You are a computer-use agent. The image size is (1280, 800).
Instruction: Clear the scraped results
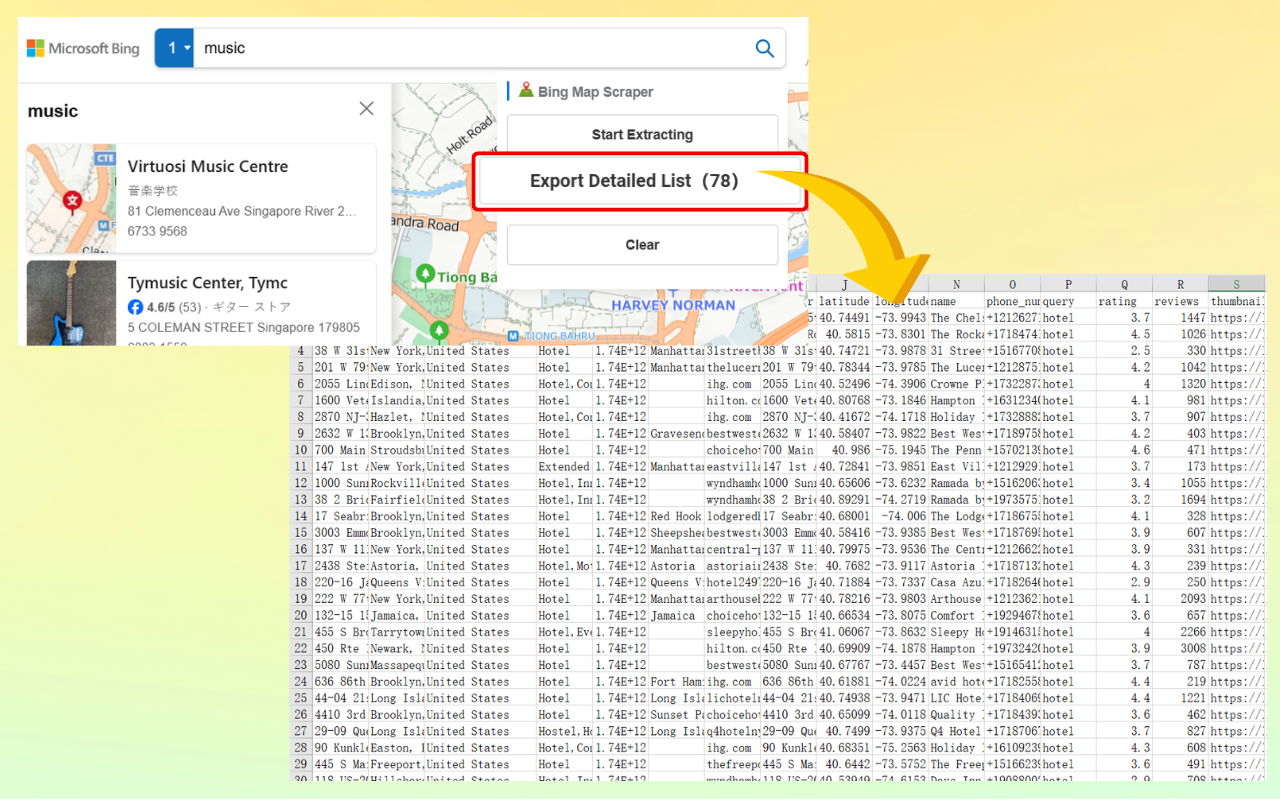pyautogui.click(x=641, y=244)
